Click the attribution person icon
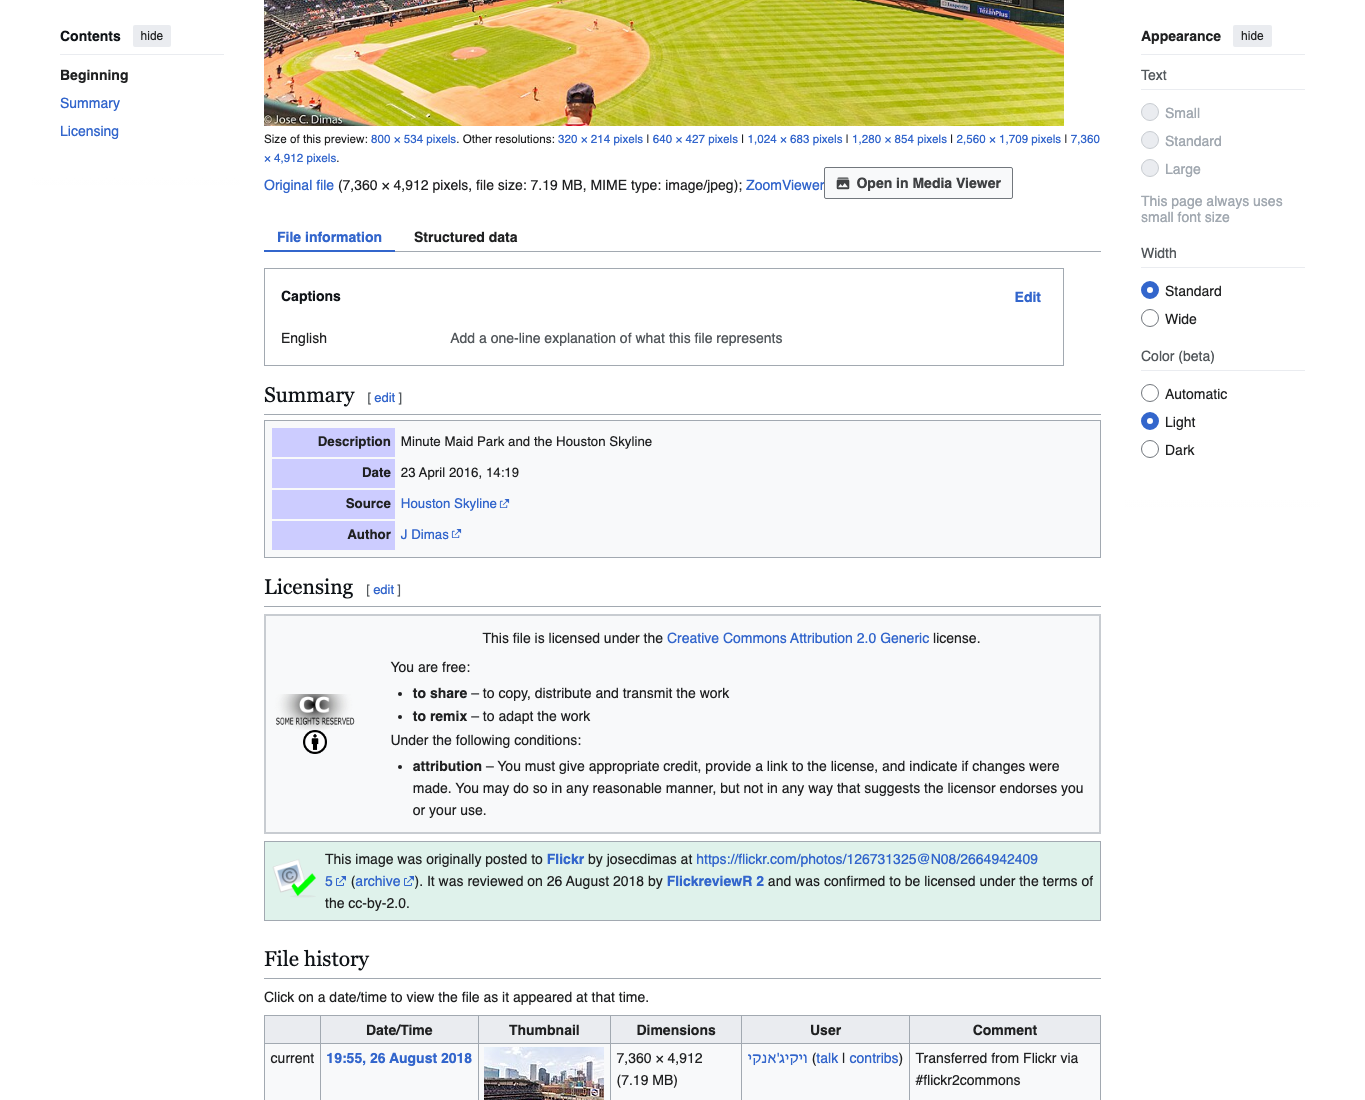The image size is (1365, 1100). [x=315, y=742]
